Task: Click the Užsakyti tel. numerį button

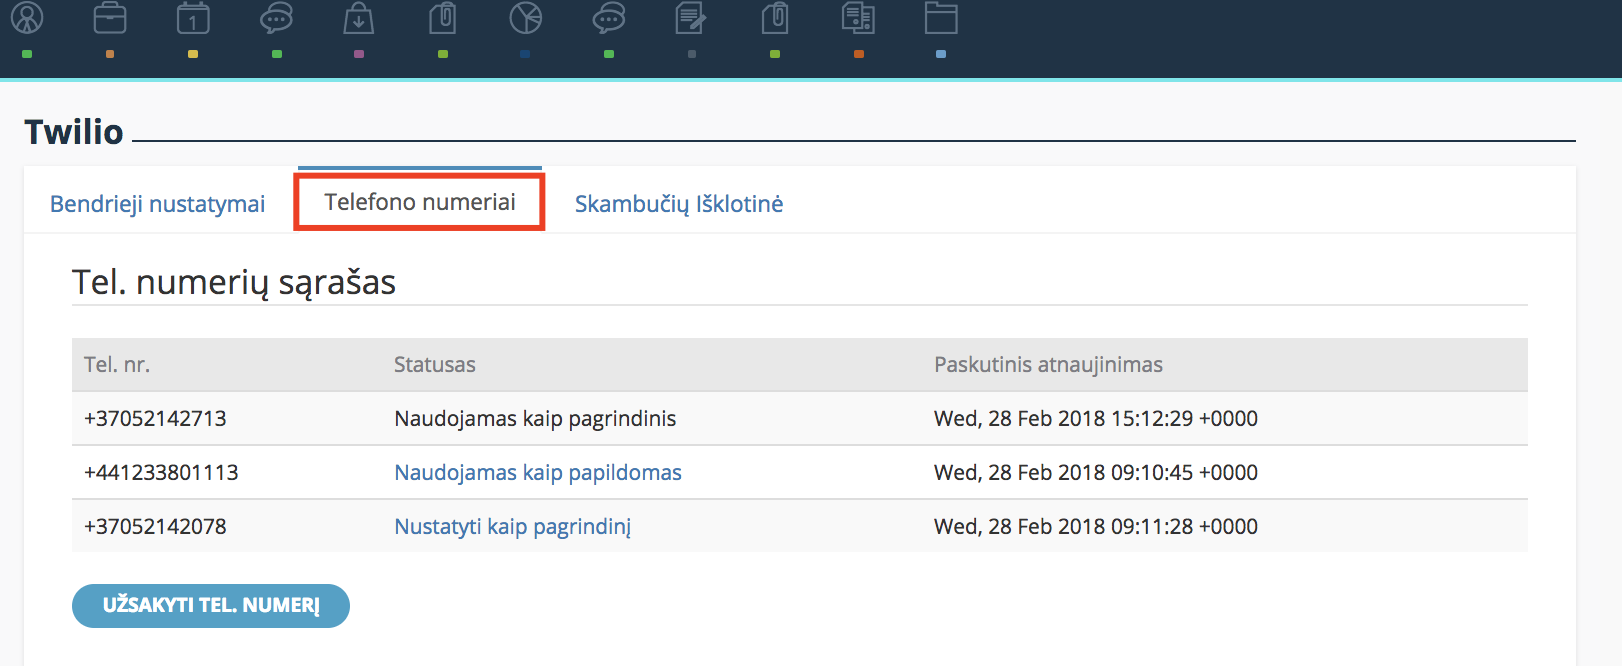Action: click(x=211, y=606)
